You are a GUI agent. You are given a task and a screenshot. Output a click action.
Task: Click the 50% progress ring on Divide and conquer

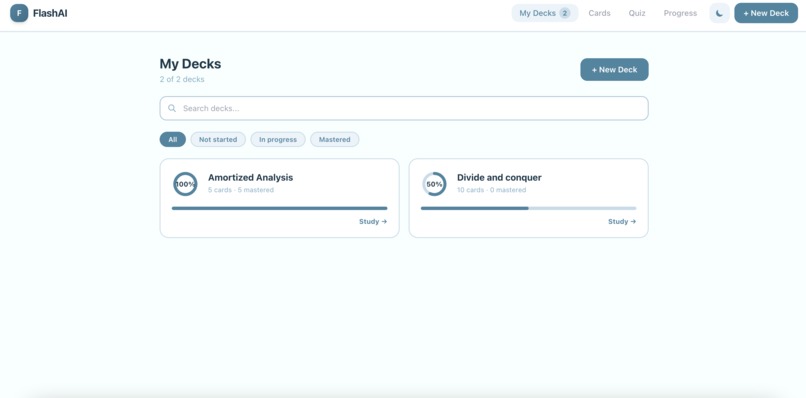point(434,184)
